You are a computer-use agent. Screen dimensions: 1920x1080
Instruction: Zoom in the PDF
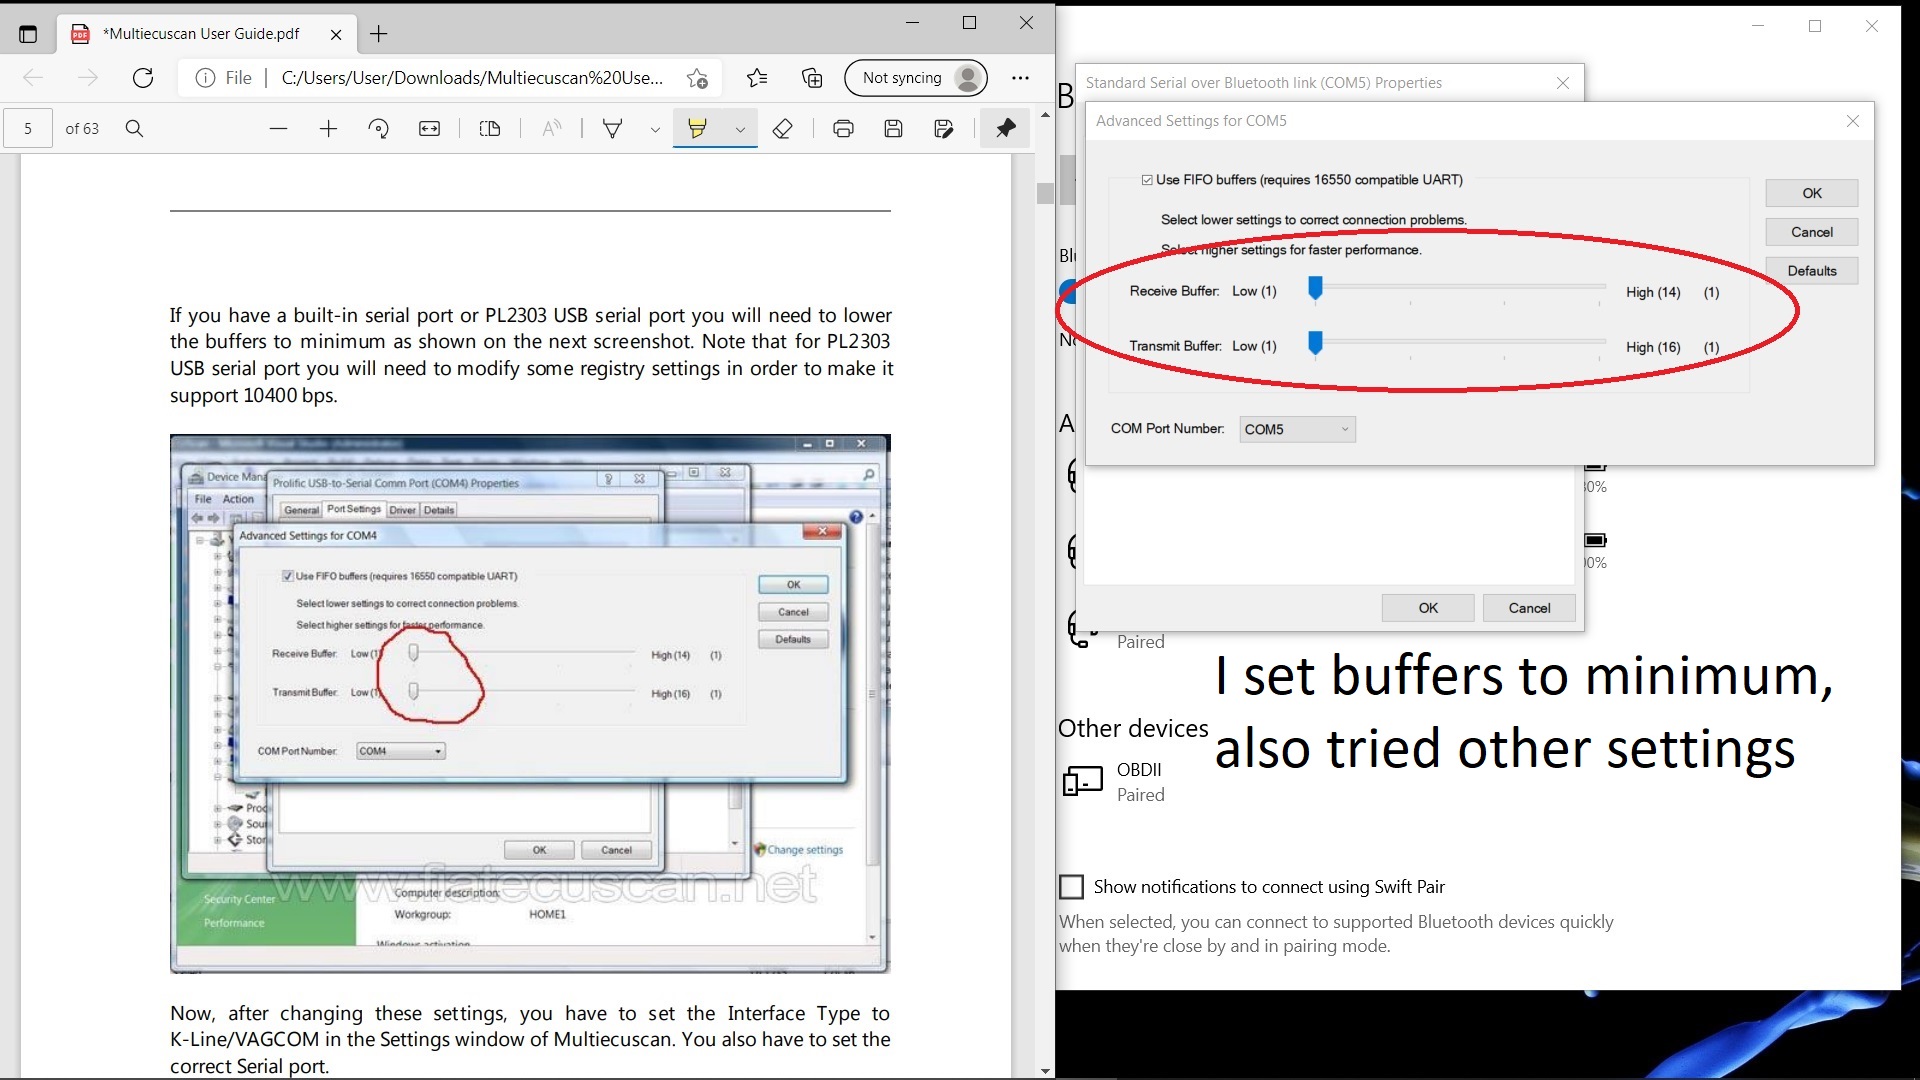click(328, 128)
